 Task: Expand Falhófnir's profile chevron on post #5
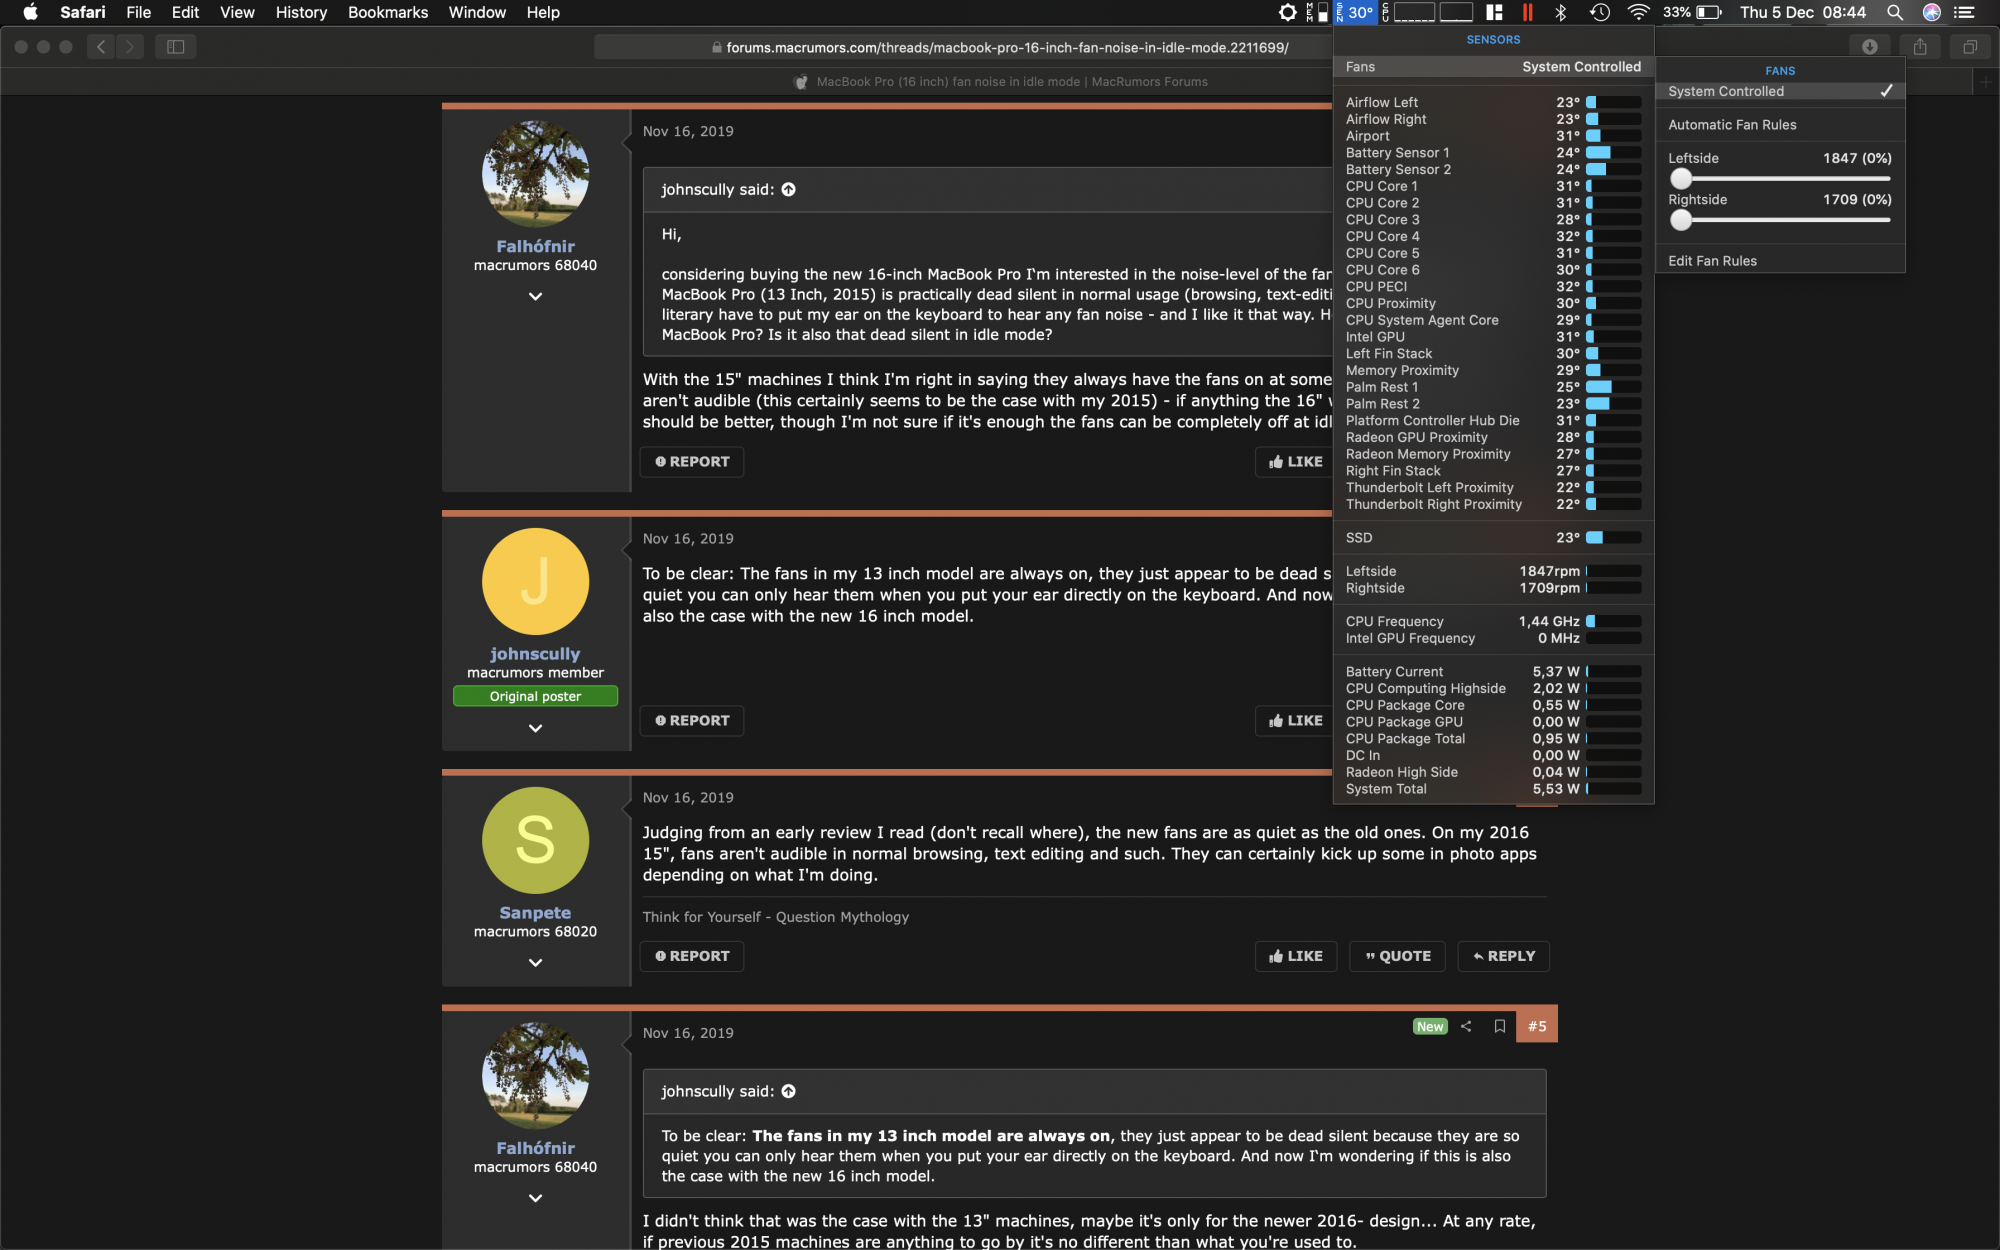(x=535, y=1198)
